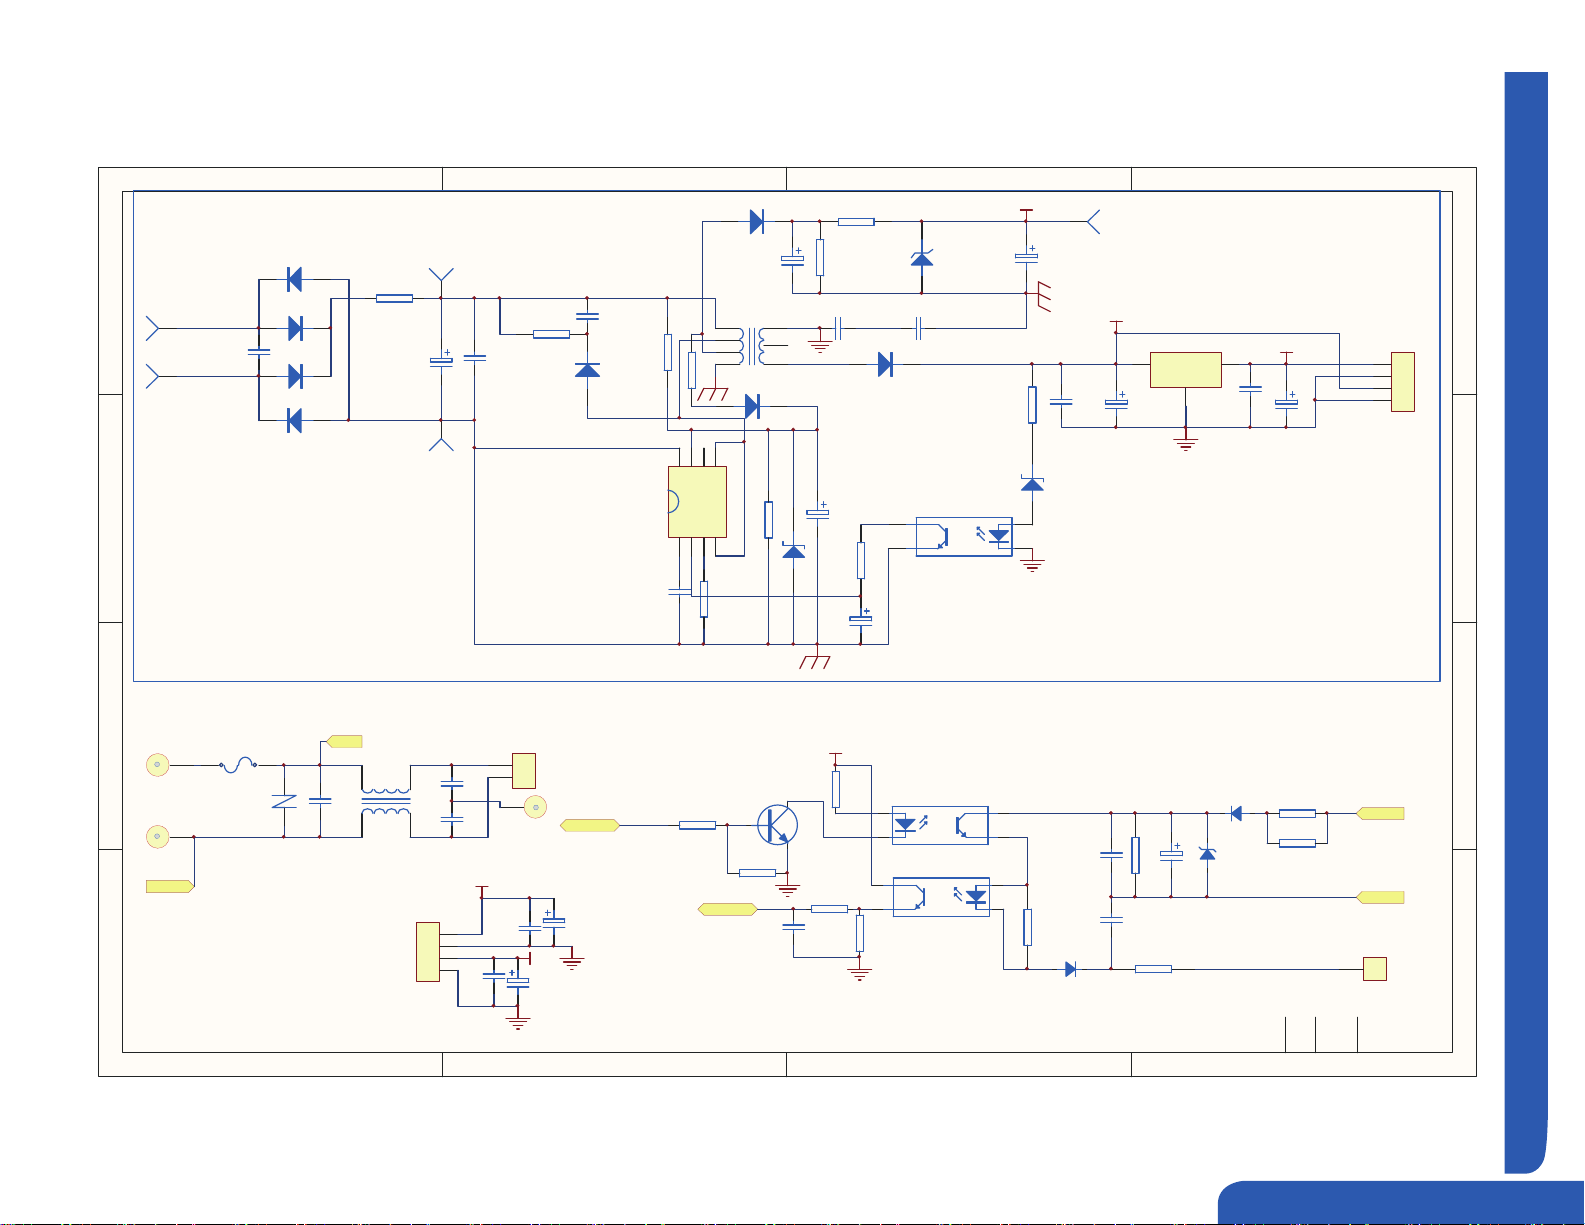Click the blue footer bar in the bottom corner
Image resolution: width=1585 pixels, height=1225 pixels.
click(x=1401, y=1203)
